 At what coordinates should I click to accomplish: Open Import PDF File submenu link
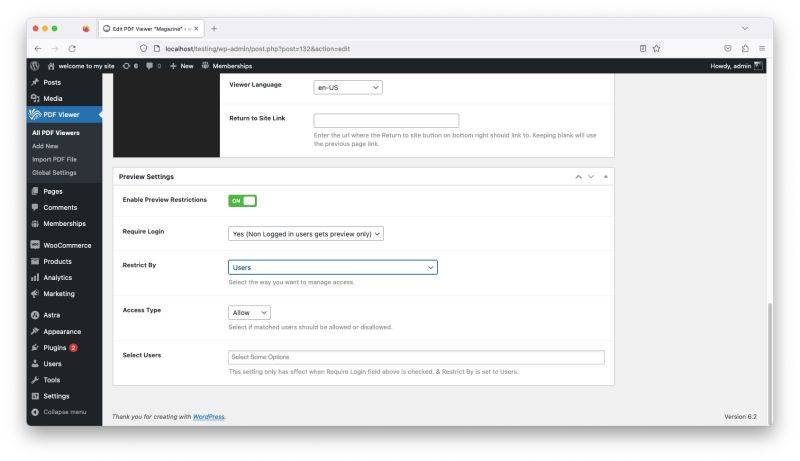[54, 159]
